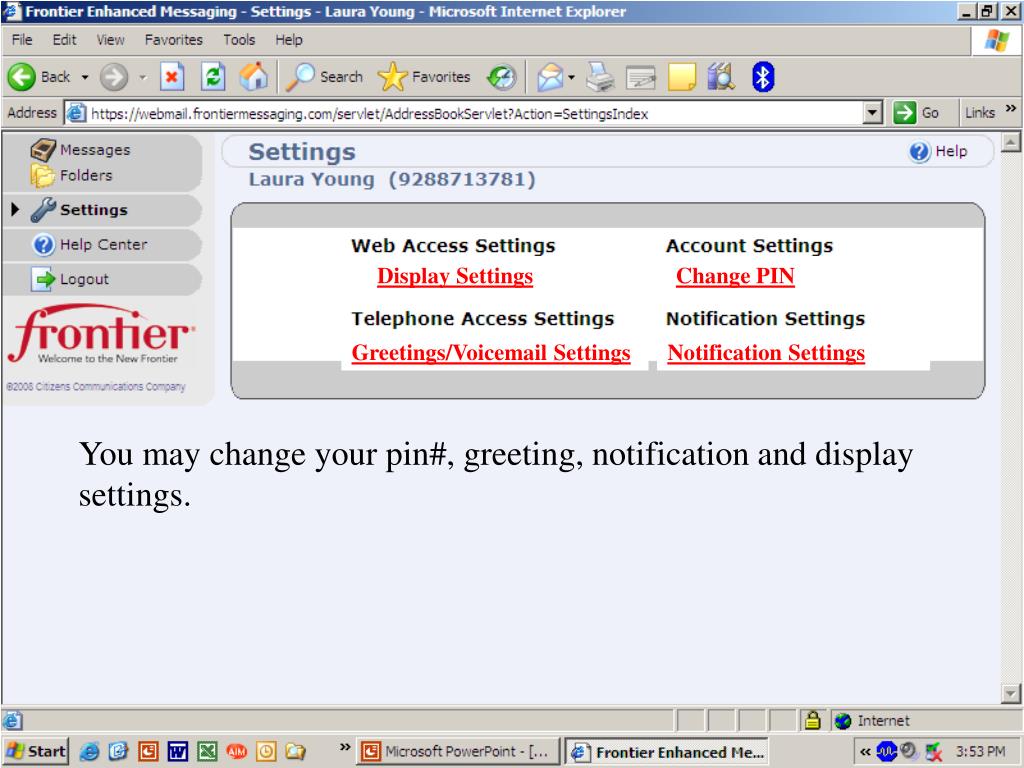Viewport: 1024px width, 768px height.
Task: Click the Research books icon
Action: click(722, 77)
